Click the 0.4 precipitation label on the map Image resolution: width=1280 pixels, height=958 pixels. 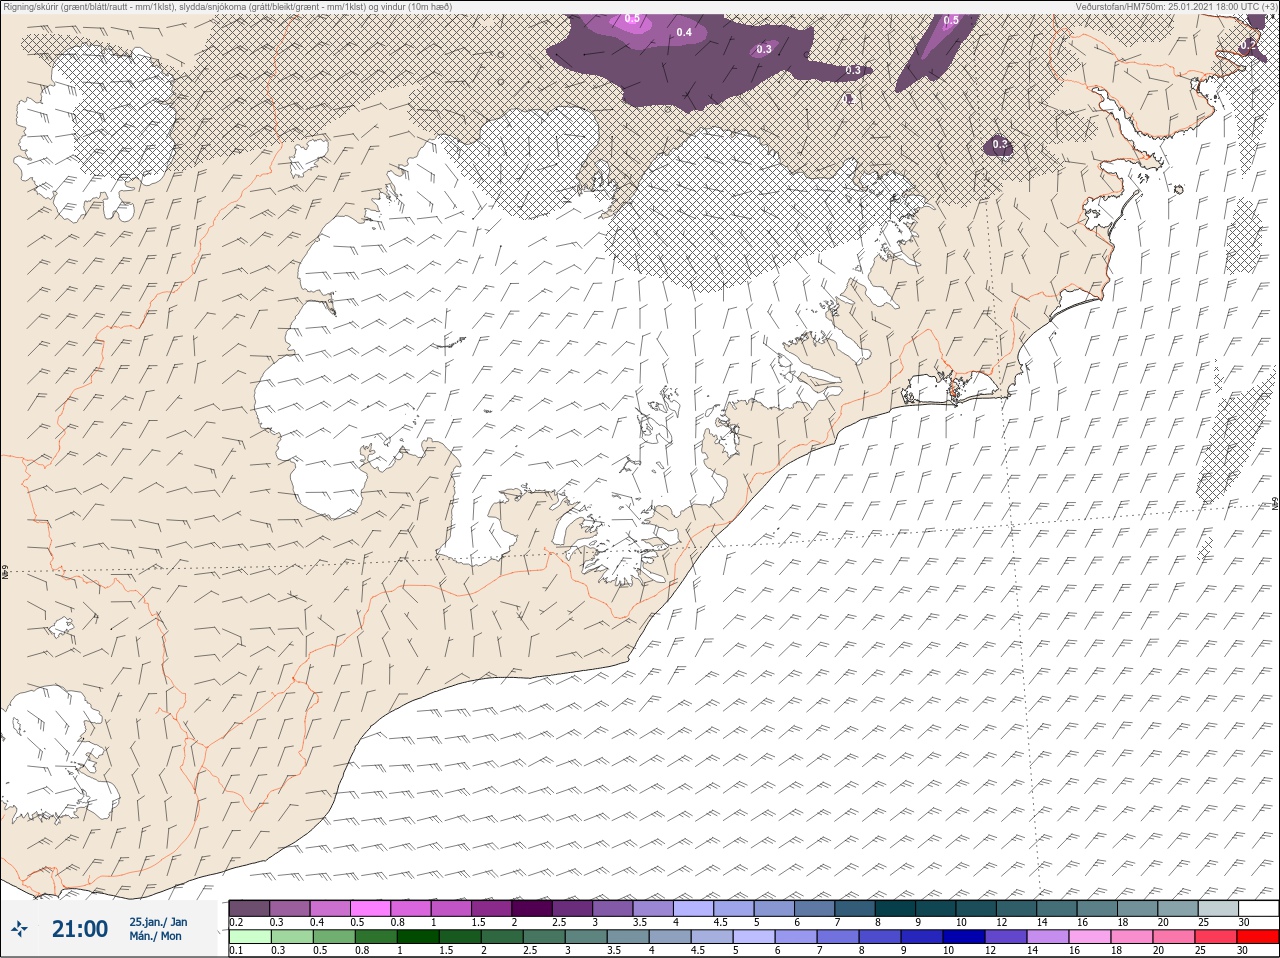(684, 33)
